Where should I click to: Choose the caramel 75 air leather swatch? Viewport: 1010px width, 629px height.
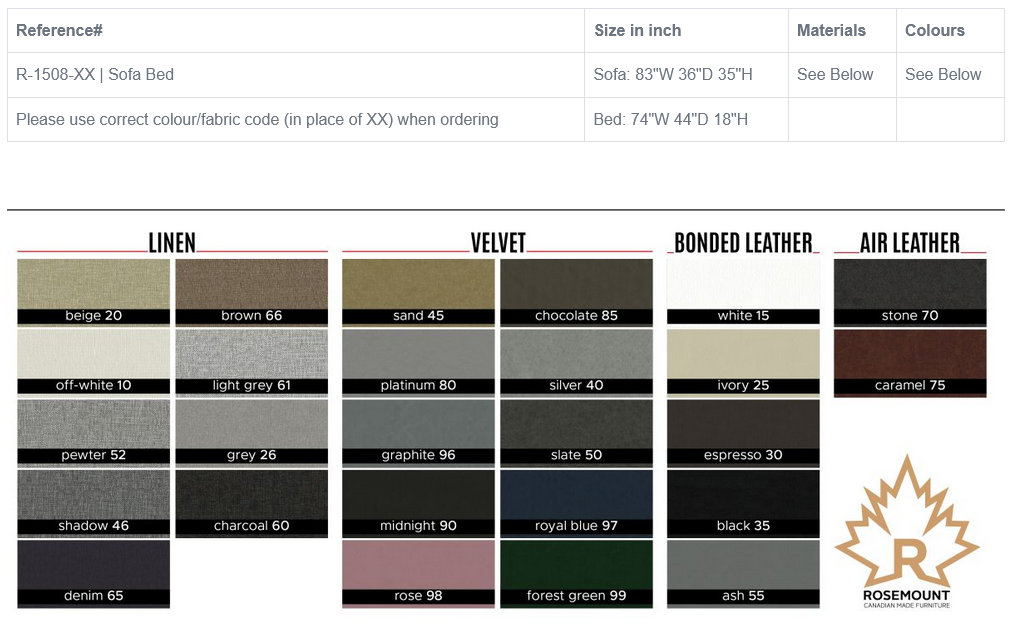tap(910, 362)
